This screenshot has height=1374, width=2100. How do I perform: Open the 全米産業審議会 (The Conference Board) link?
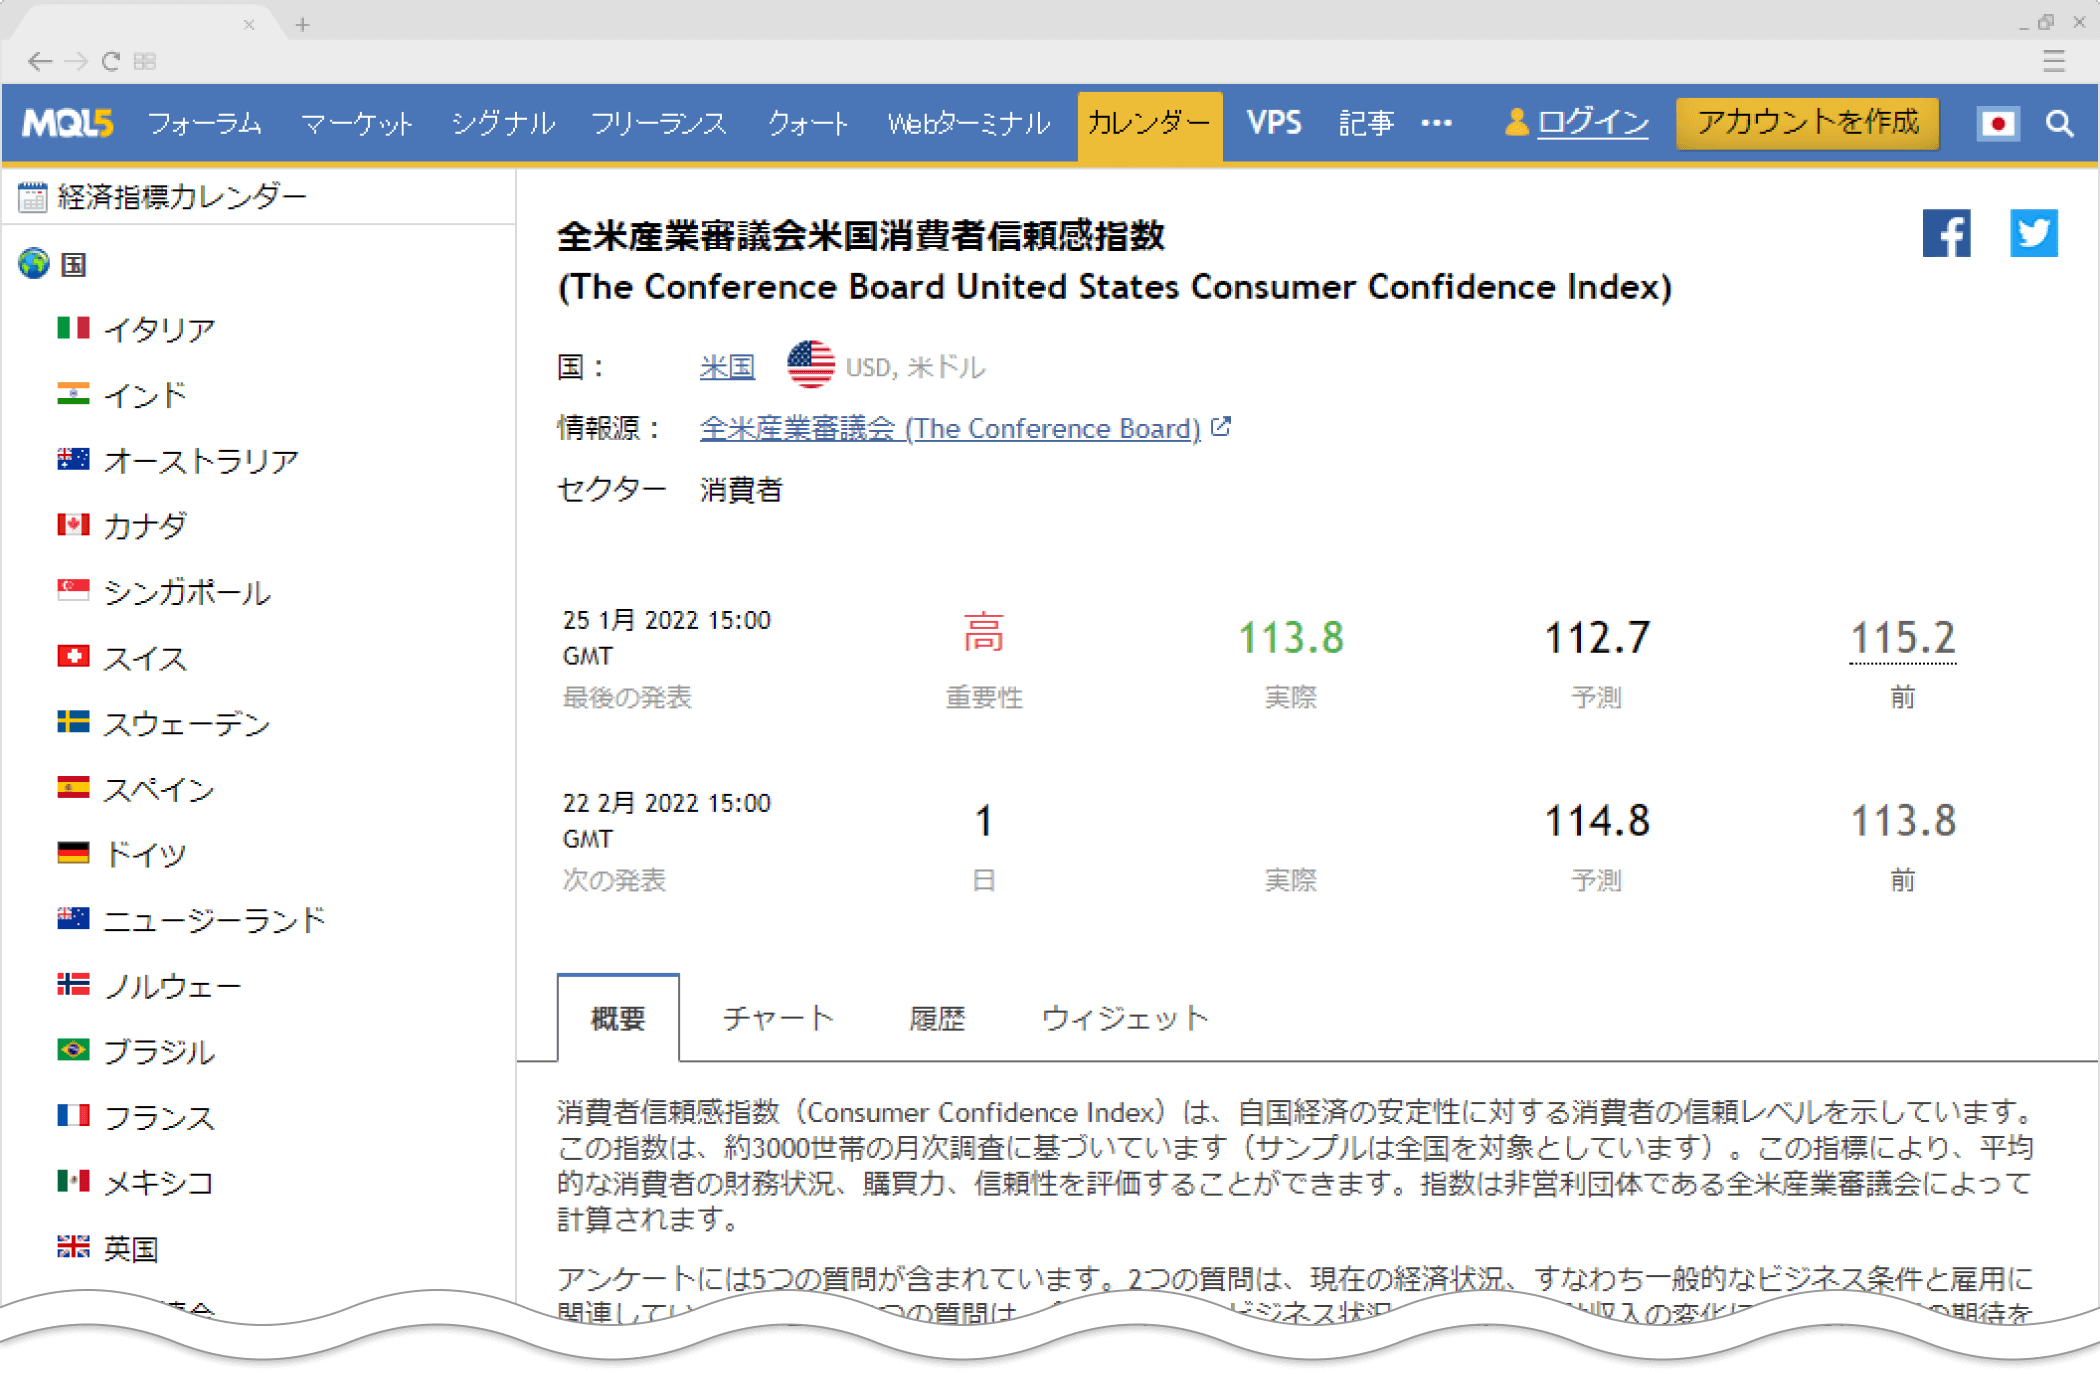[950, 428]
